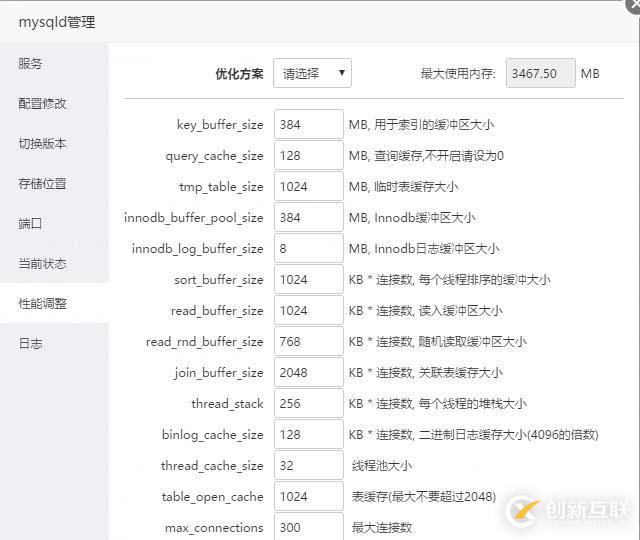Close the mysqld管理 dialog
640x540 pixels.
pos(634,6)
